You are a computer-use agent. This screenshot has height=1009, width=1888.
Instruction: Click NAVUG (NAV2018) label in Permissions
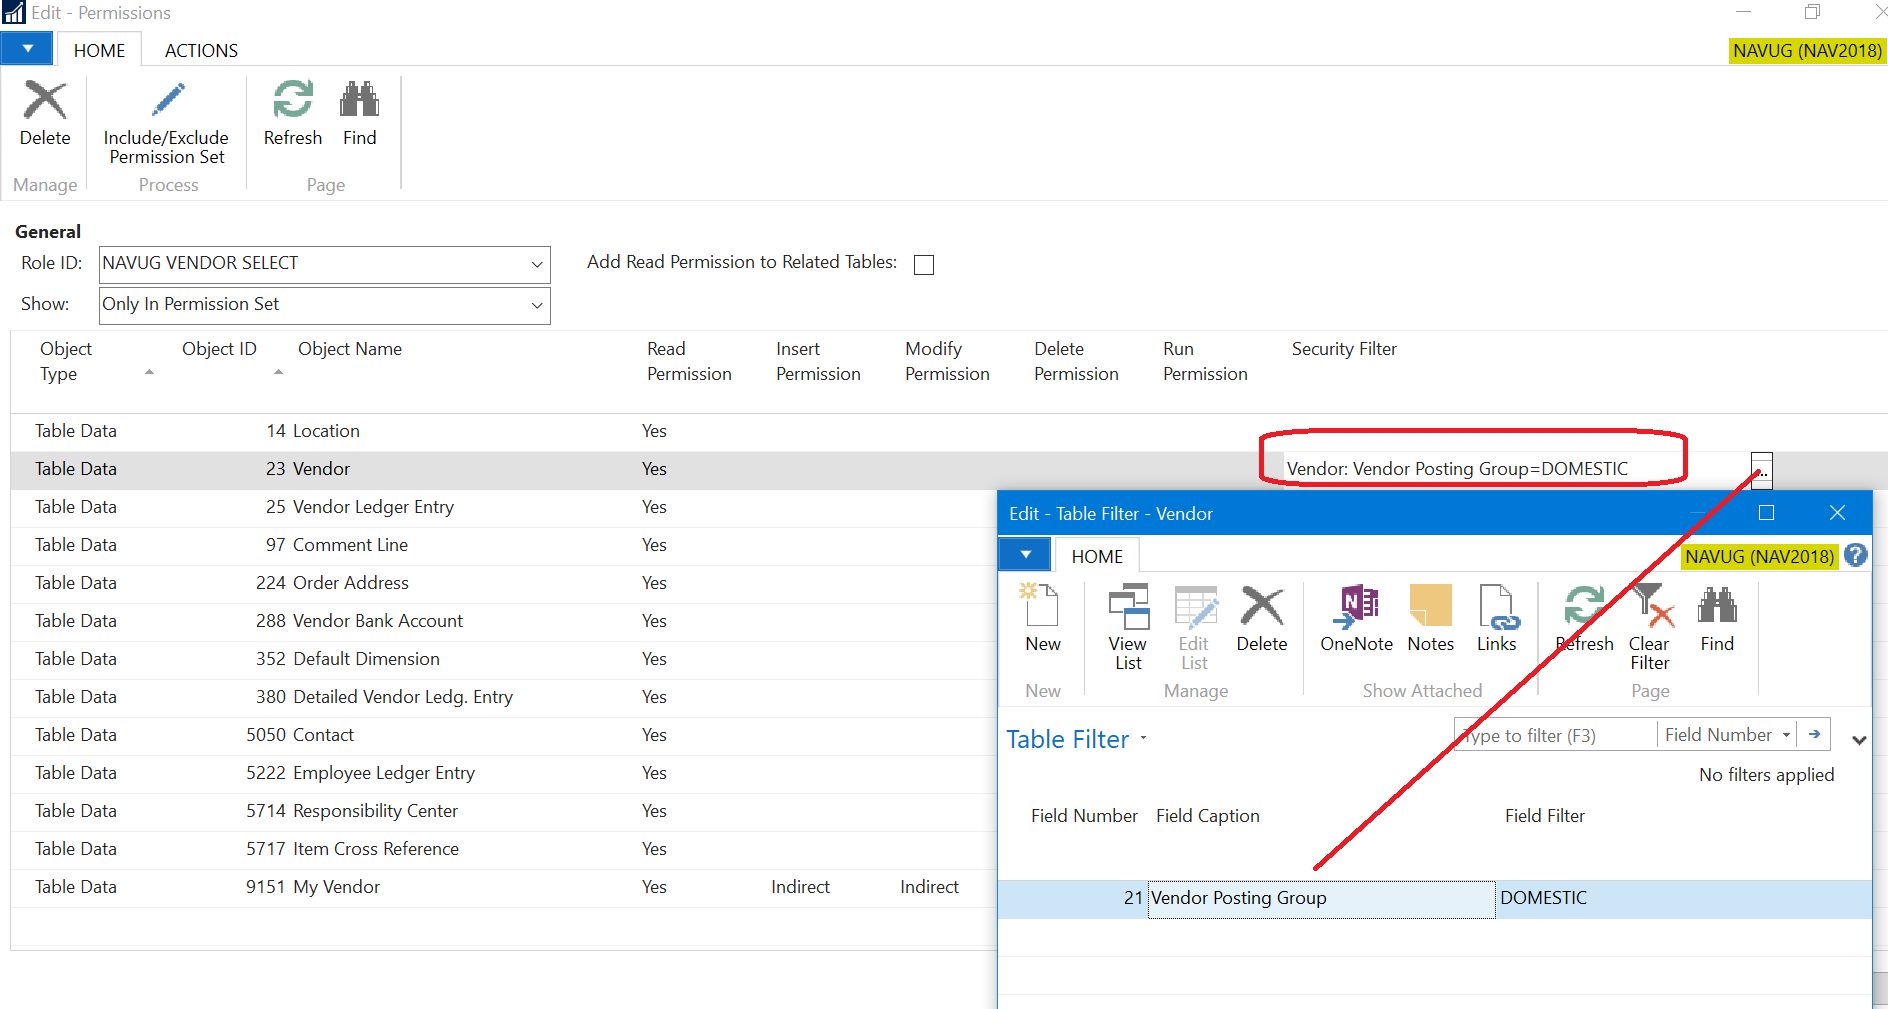pos(1807,51)
